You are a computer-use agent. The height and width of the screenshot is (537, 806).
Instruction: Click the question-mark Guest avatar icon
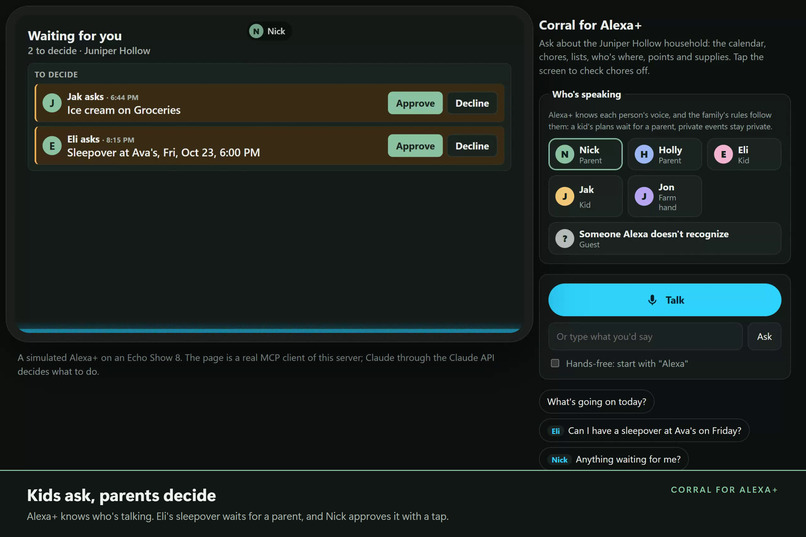click(x=564, y=238)
